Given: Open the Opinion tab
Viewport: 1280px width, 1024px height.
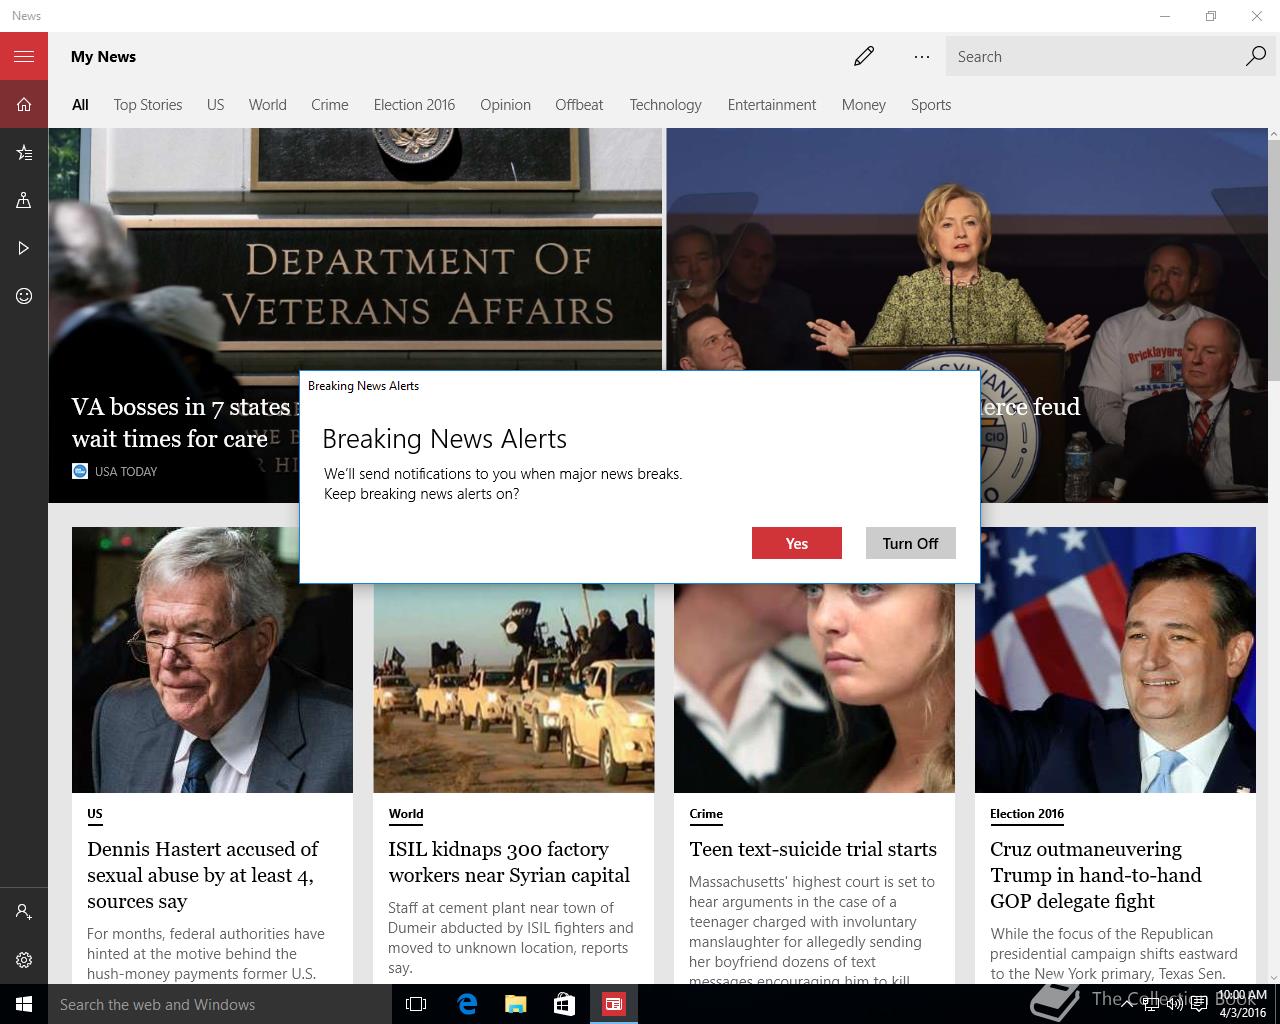Looking at the screenshot, I should (x=505, y=104).
